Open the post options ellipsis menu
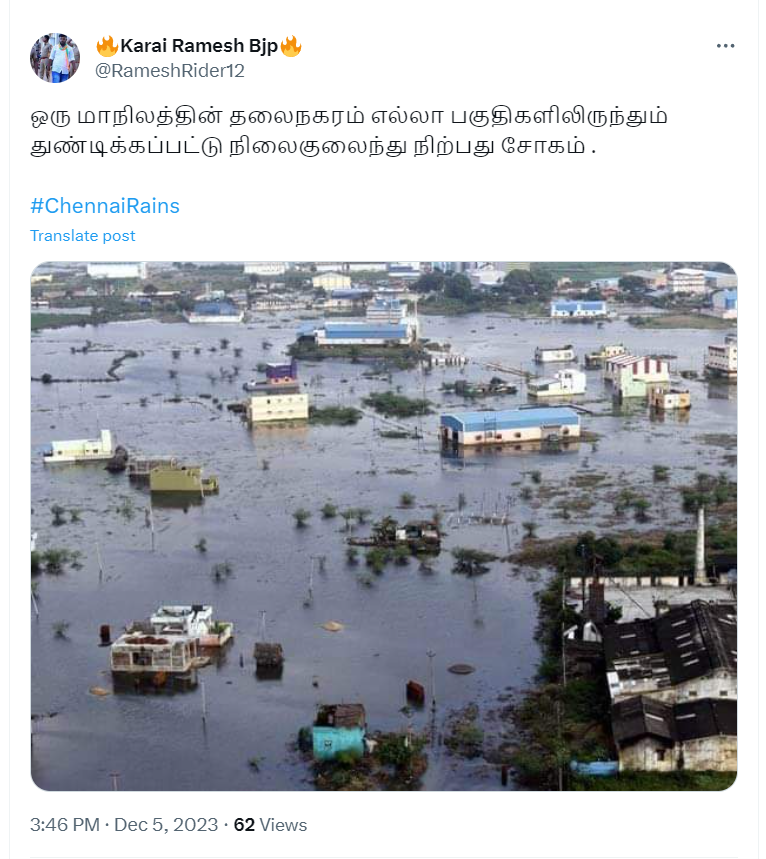This screenshot has height=859, width=766. point(723,44)
